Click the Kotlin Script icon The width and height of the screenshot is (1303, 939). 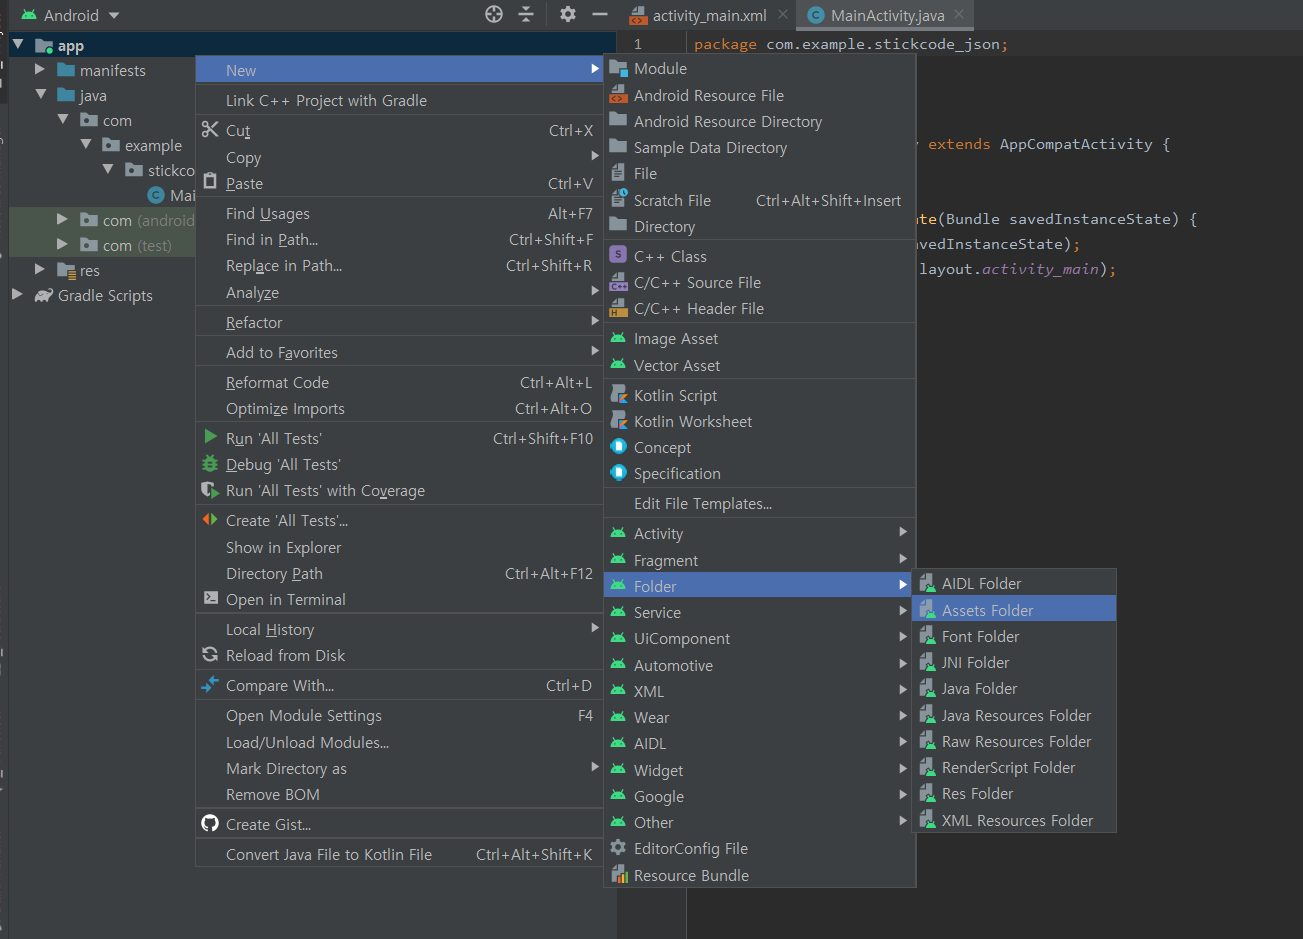point(619,395)
